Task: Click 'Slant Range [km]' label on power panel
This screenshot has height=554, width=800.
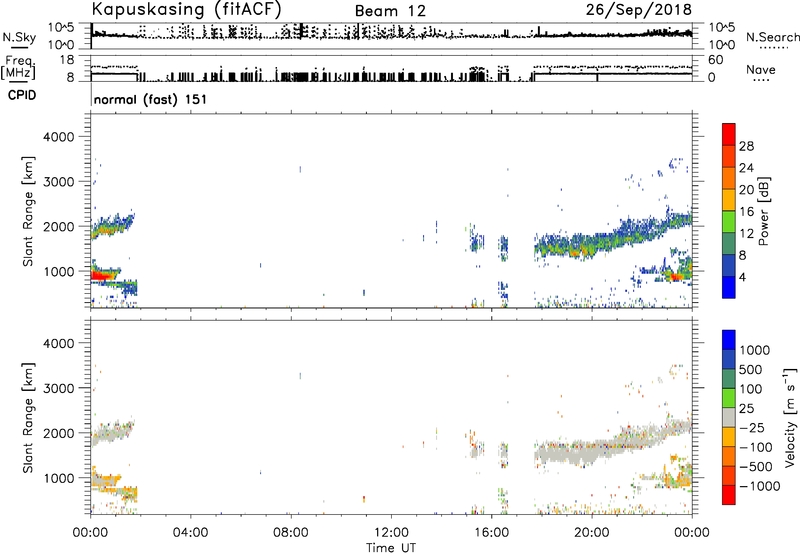Action: tap(28, 211)
